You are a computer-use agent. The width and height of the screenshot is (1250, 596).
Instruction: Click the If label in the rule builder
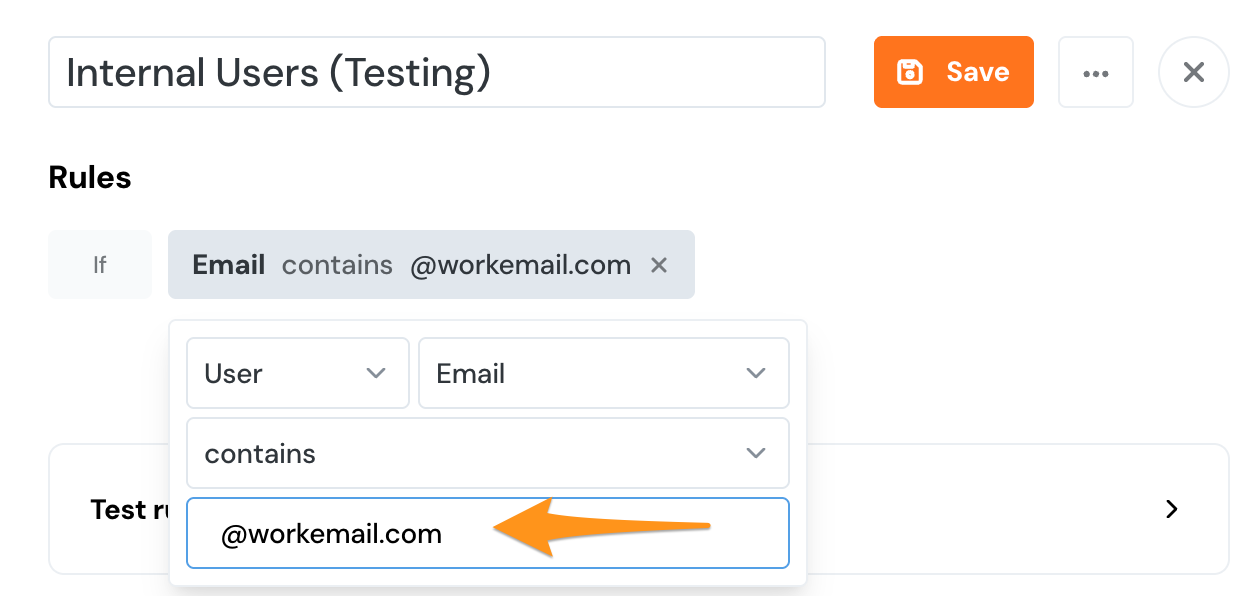99,264
